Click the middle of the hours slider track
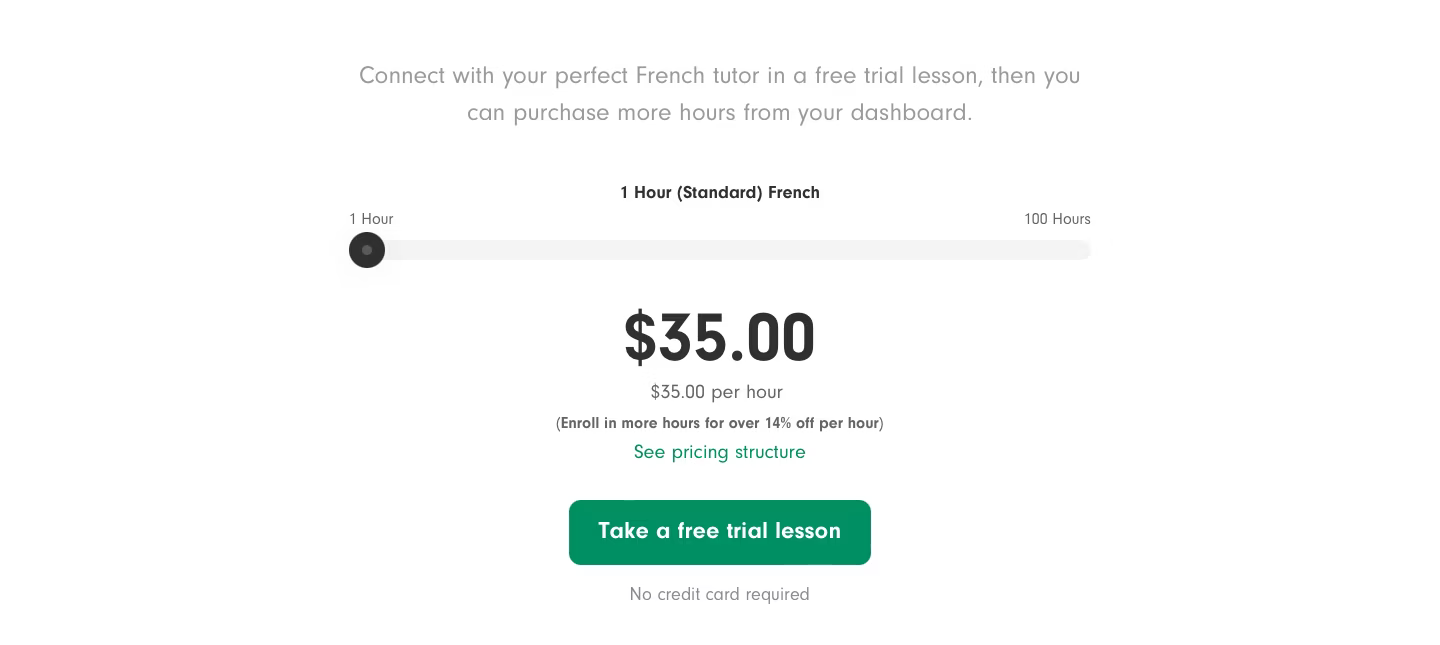This screenshot has width=1440, height=645. tap(720, 250)
